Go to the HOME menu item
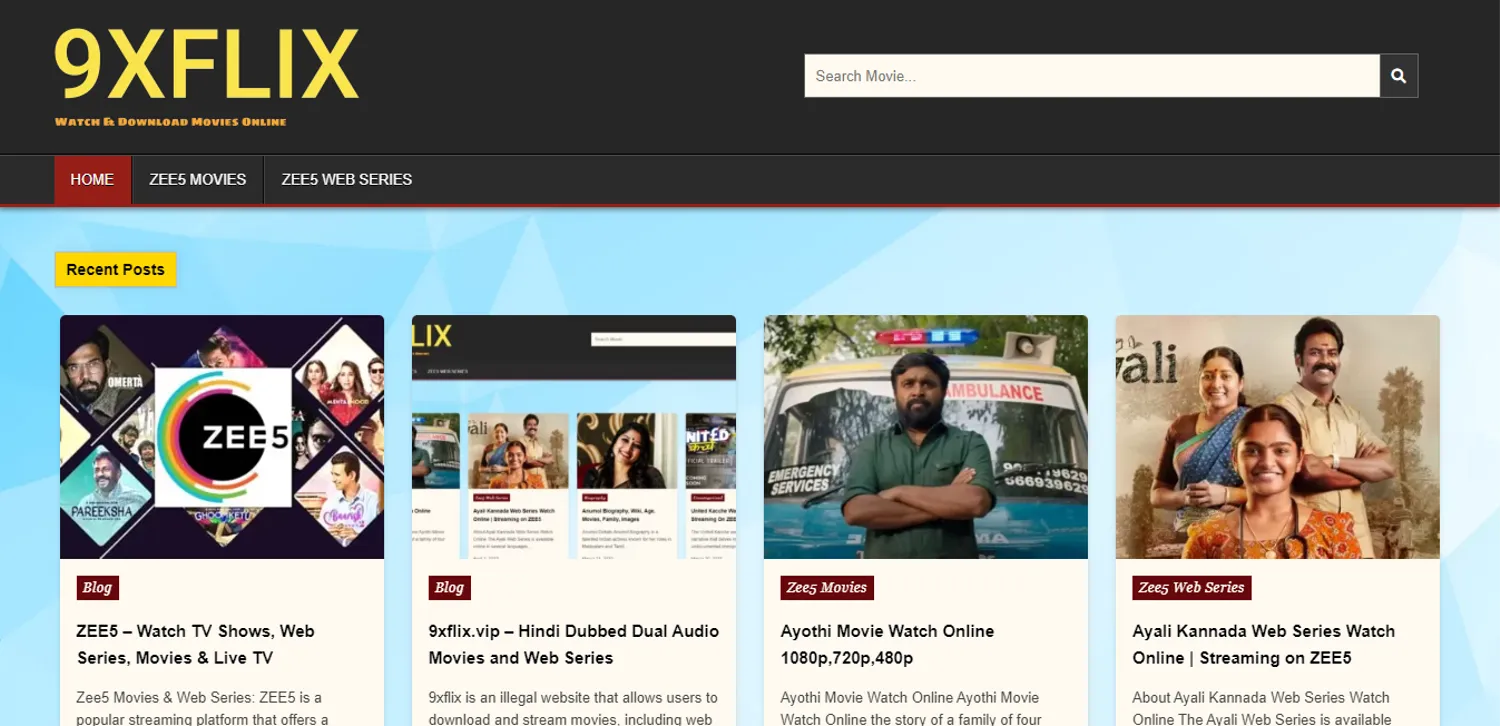The image size is (1500, 726). [x=92, y=180]
